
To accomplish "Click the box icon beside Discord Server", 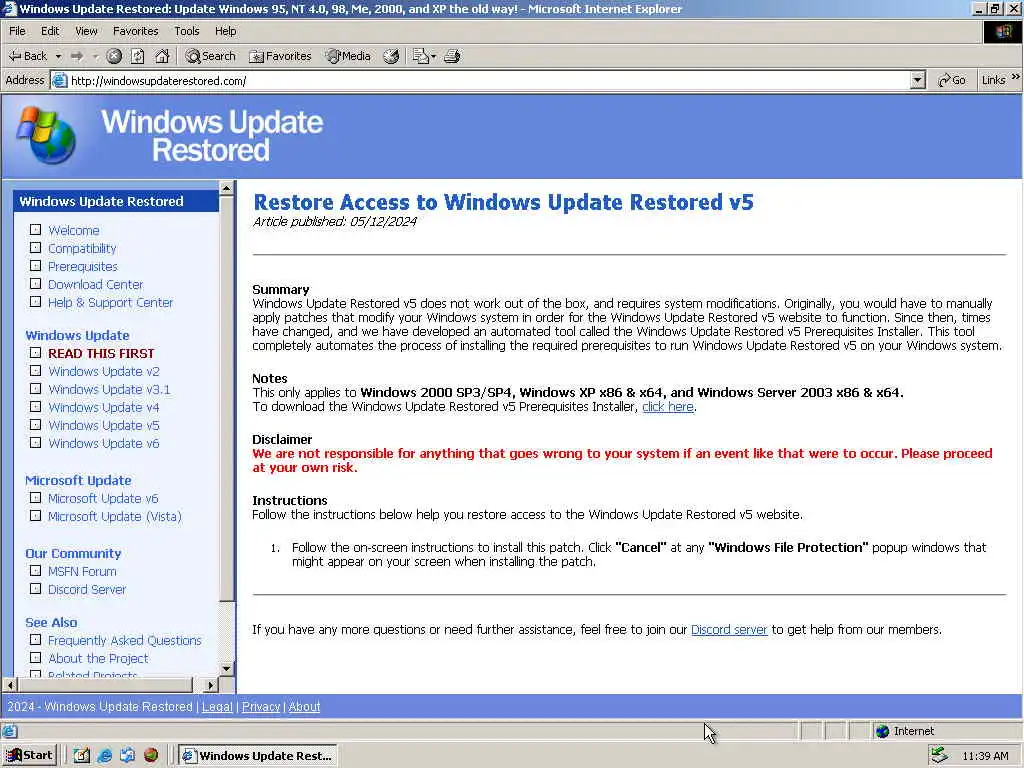I will pos(35,589).
